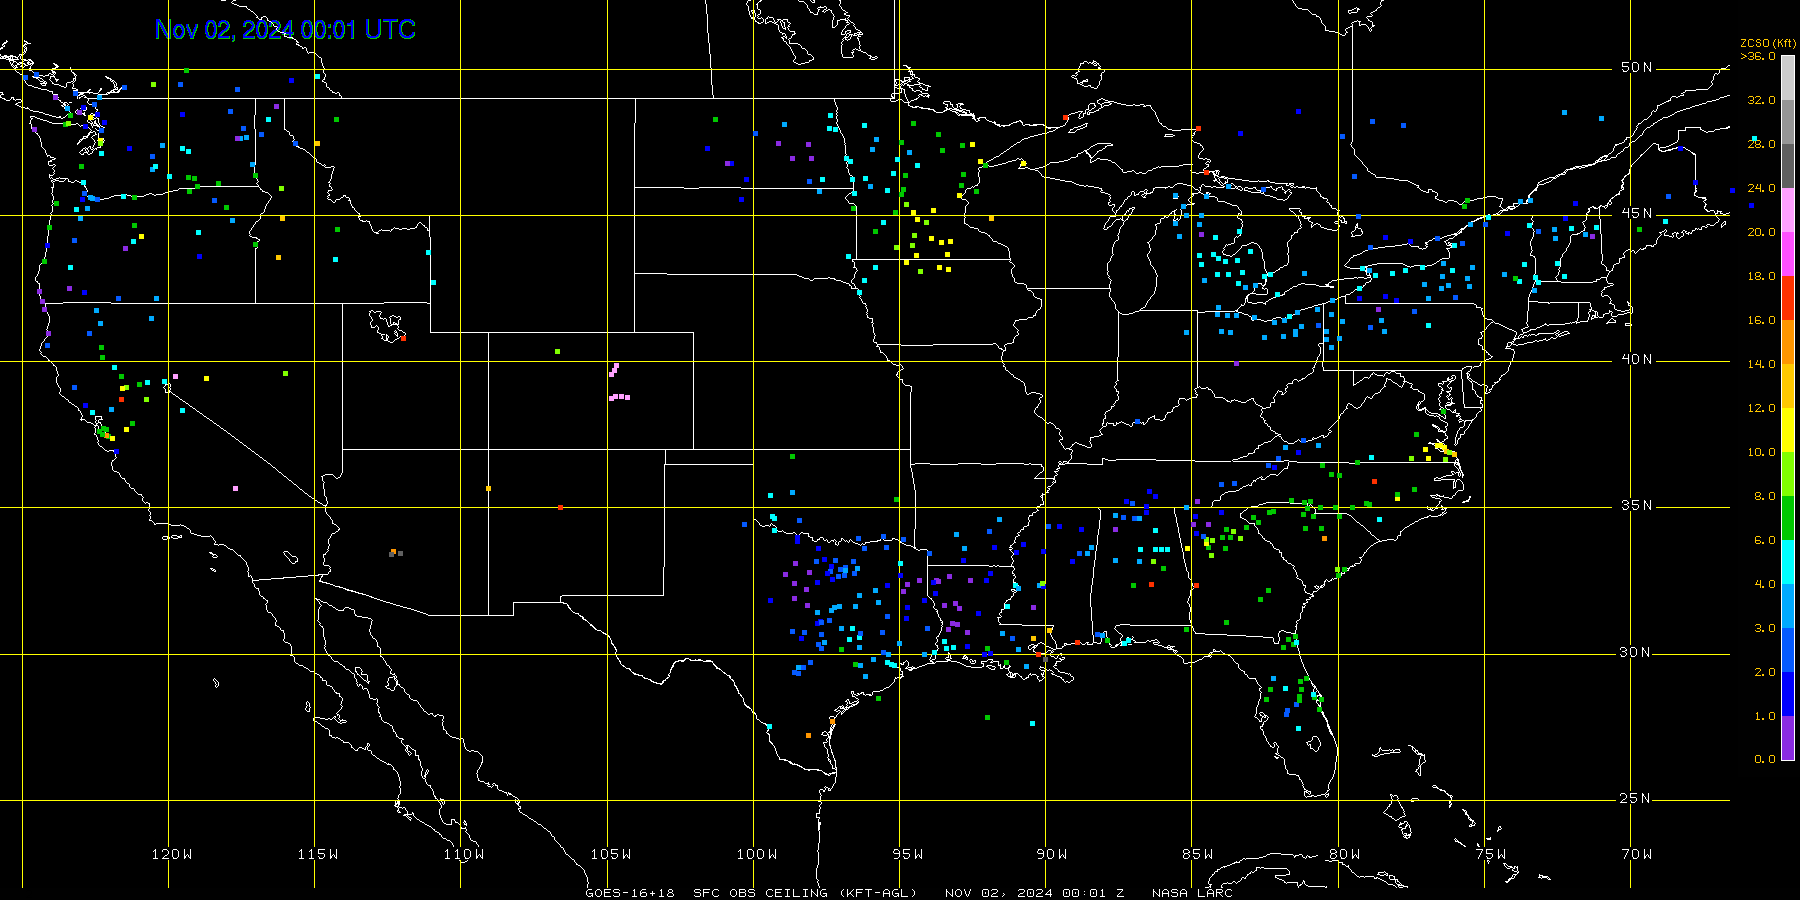Click the 95W longitude label

[x=908, y=854]
